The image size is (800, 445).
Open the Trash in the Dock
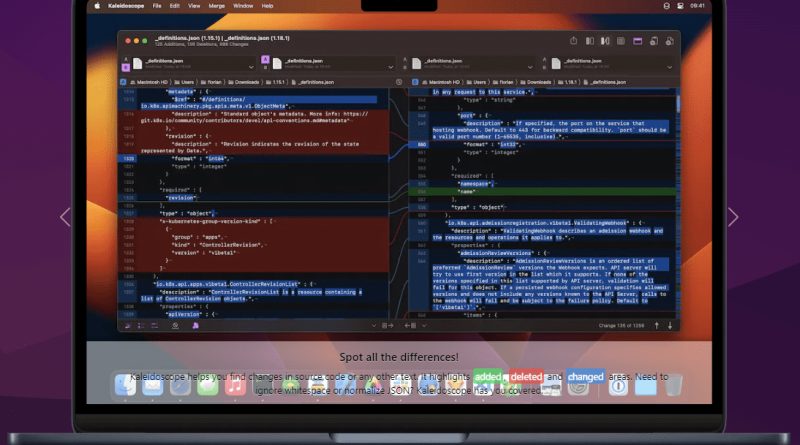point(673,385)
